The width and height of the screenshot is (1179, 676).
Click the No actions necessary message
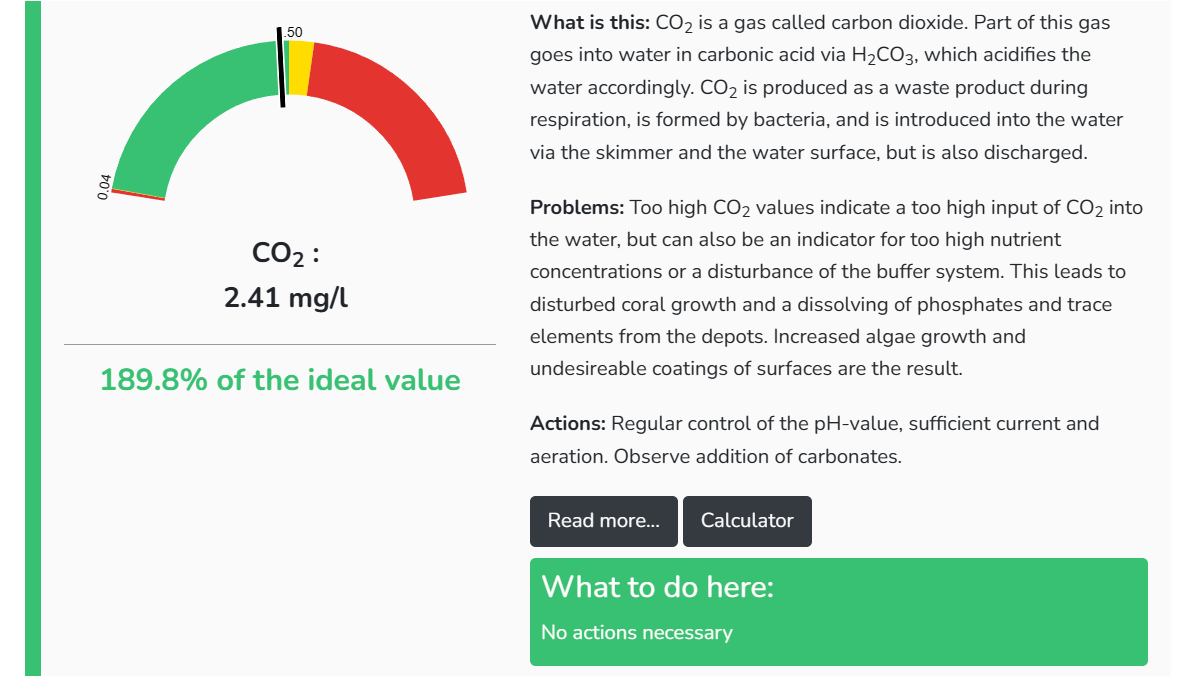(636, 632)
